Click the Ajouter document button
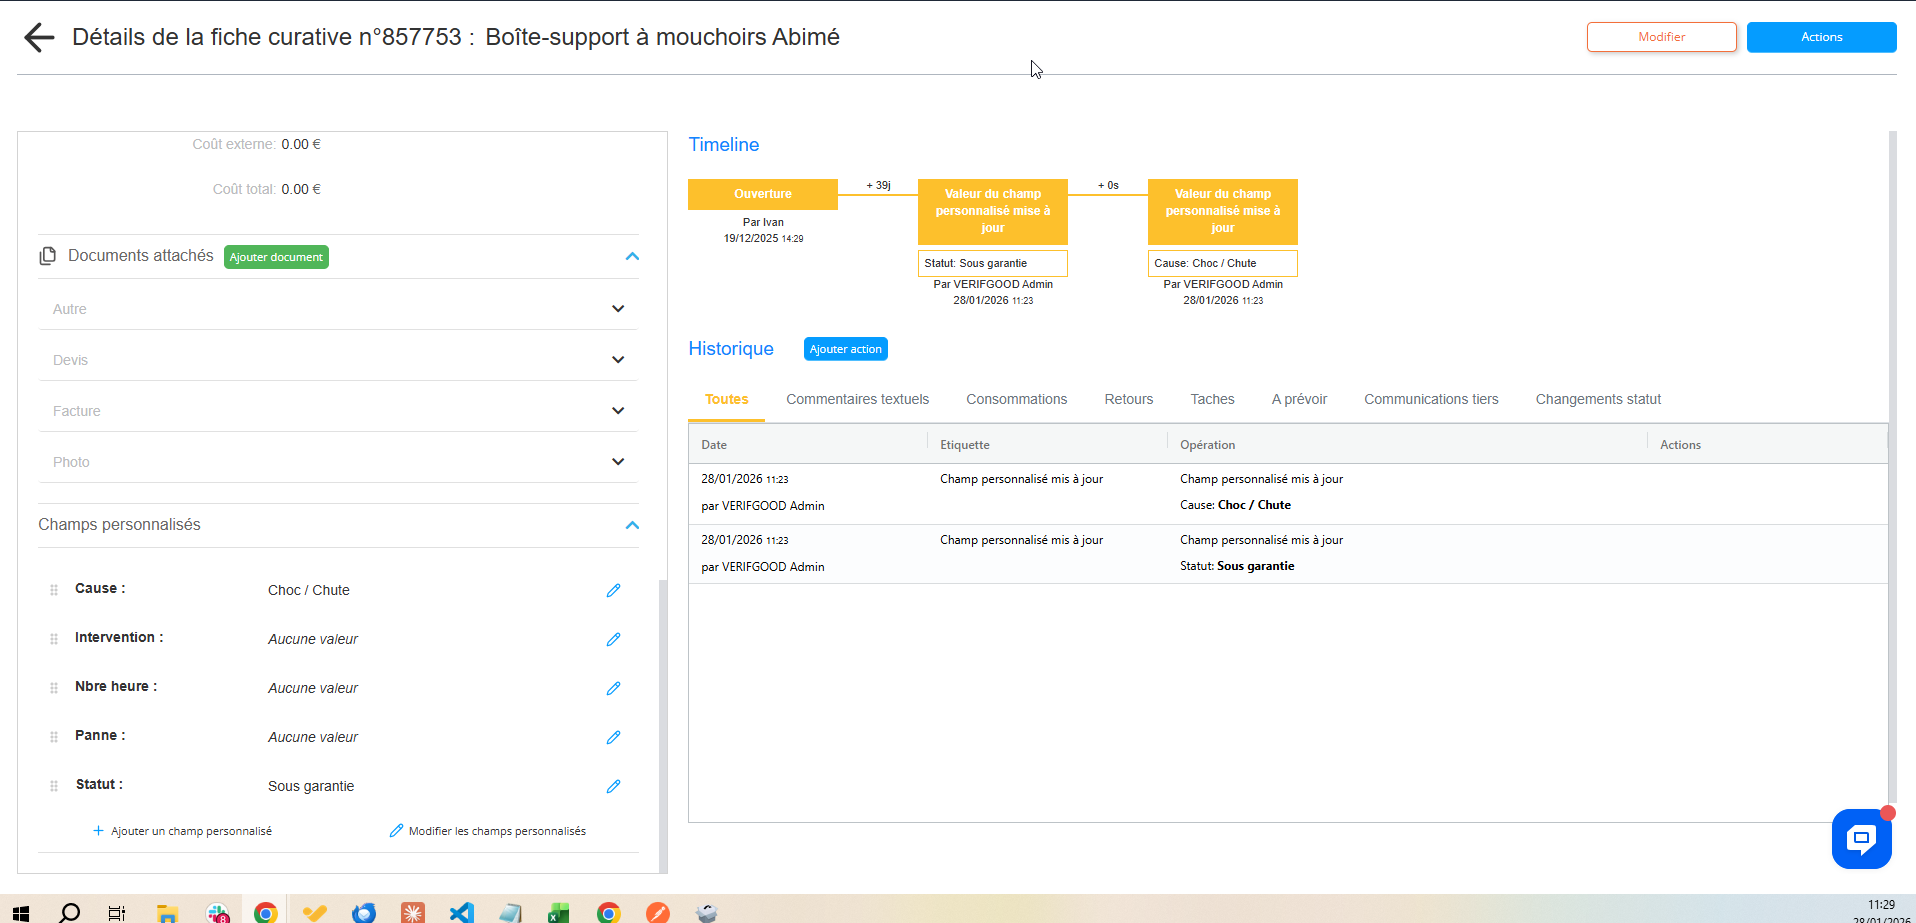The height and width of the screenshot is (923, 1916). (x=276, y=257)
